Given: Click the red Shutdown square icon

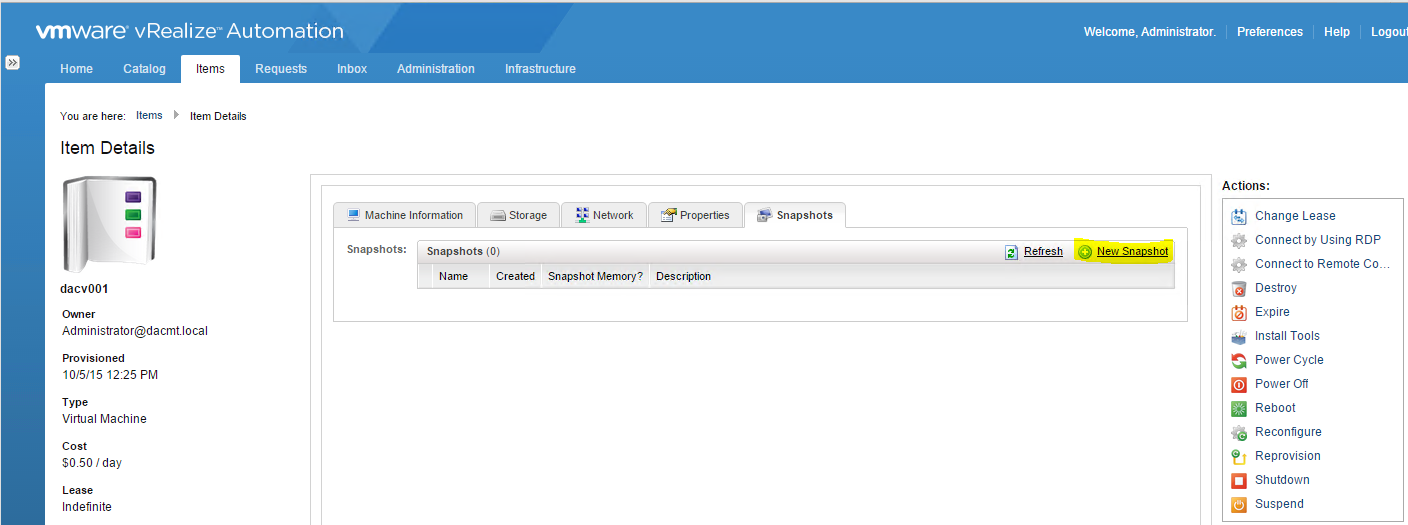Looking at the screenshot, I should click(1238, 480).
